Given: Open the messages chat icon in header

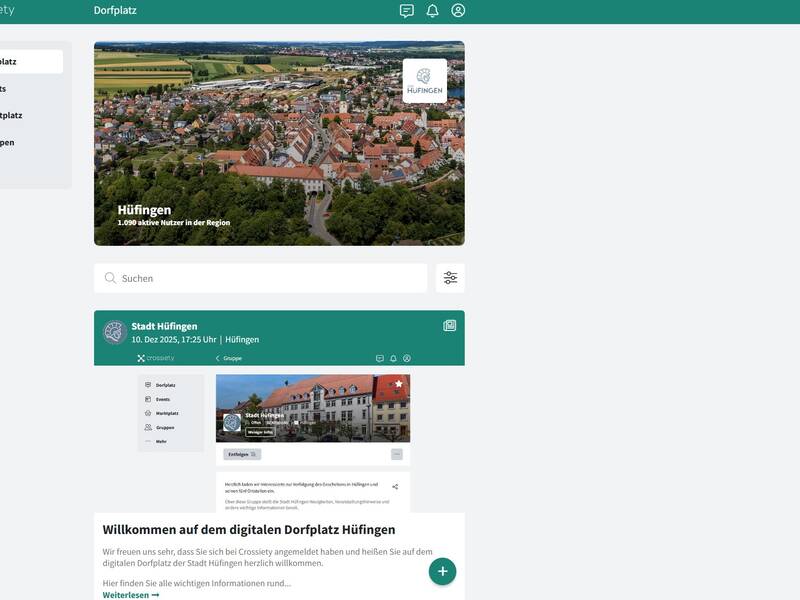Looking at the screenshot, I should (x=407, y=11).
